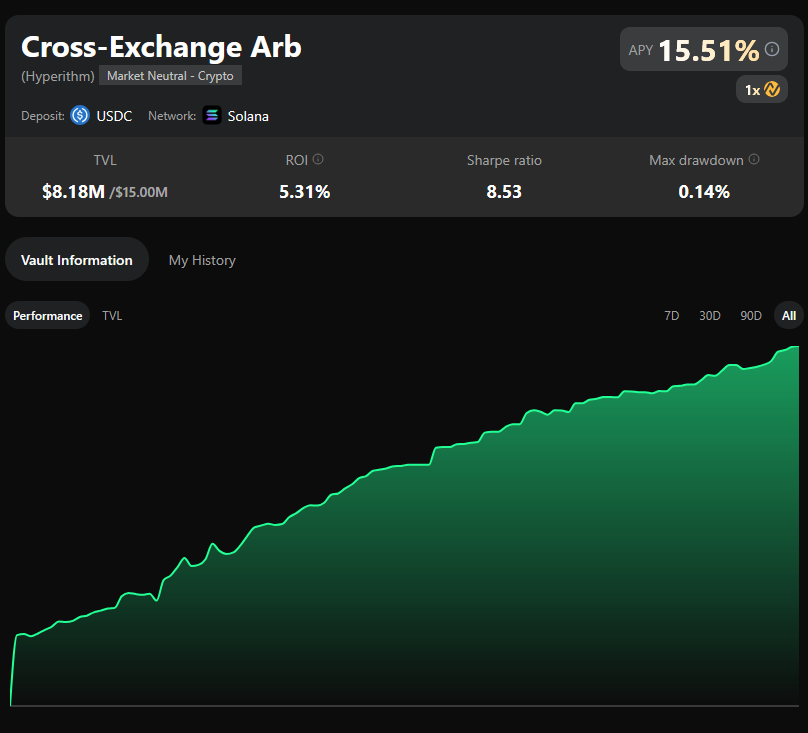Click the (Hyperithm) label

tap(58, 76)
